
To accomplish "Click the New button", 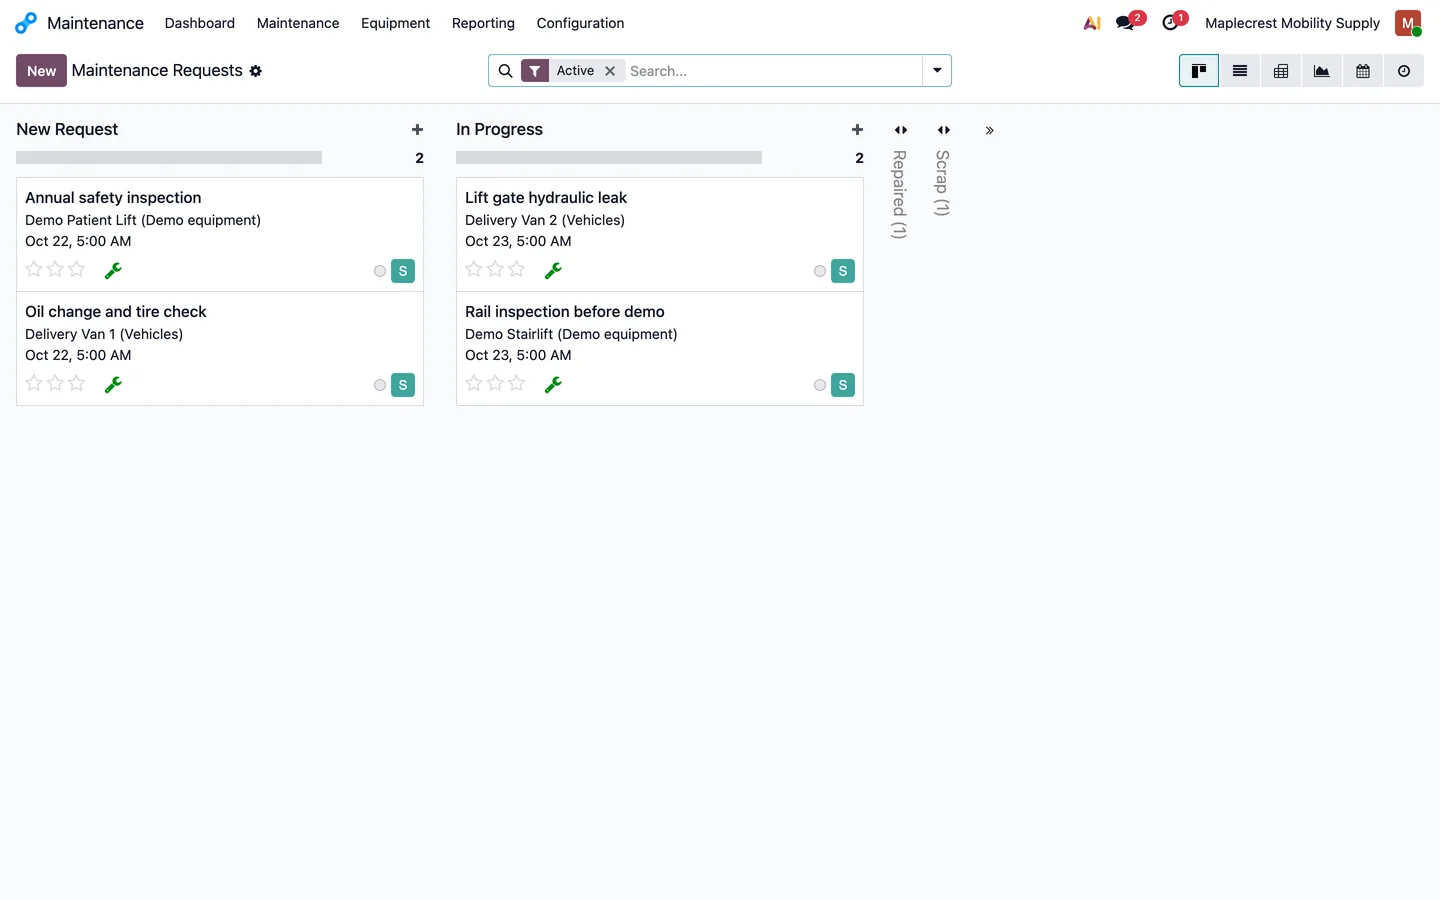I will coord(41,71).
